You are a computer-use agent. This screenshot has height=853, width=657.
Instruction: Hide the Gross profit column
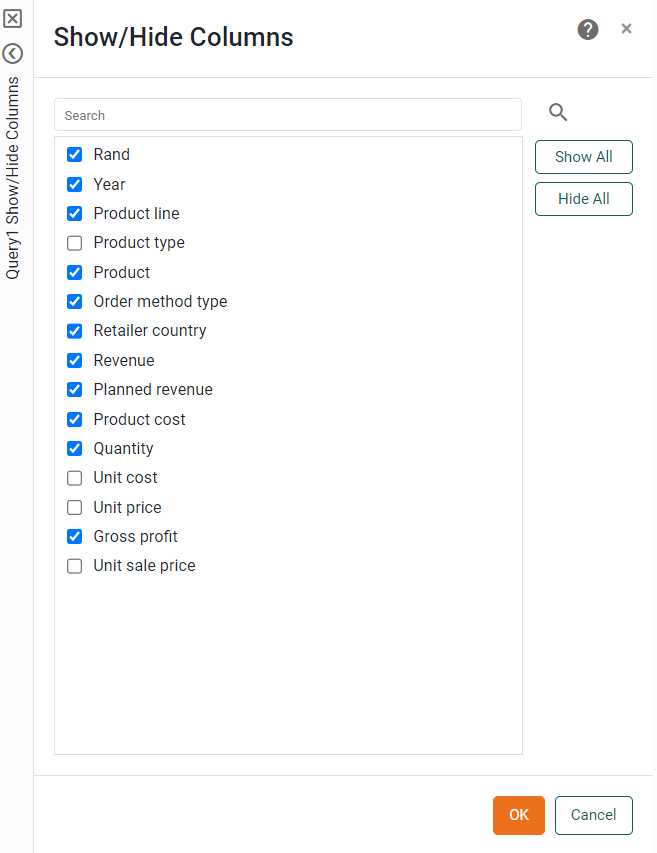click(x=74, y=536)
